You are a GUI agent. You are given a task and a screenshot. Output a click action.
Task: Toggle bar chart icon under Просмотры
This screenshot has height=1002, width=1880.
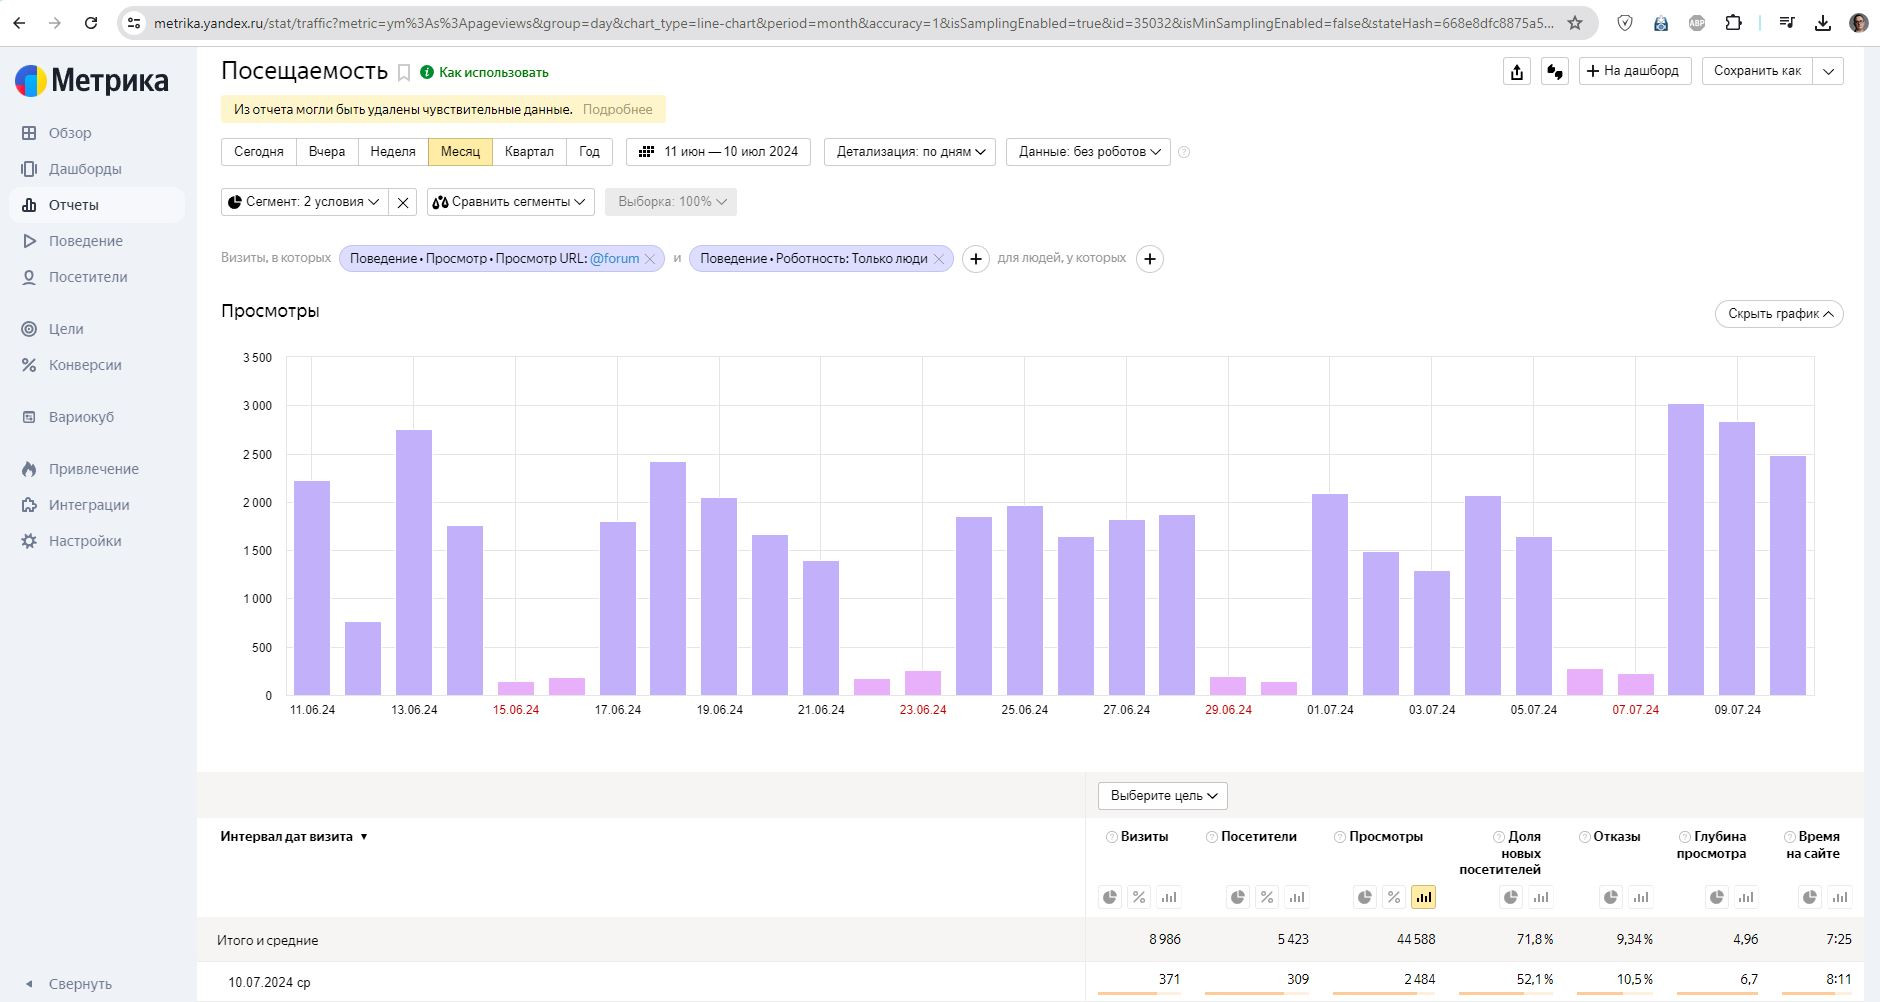click(1423, 897)
